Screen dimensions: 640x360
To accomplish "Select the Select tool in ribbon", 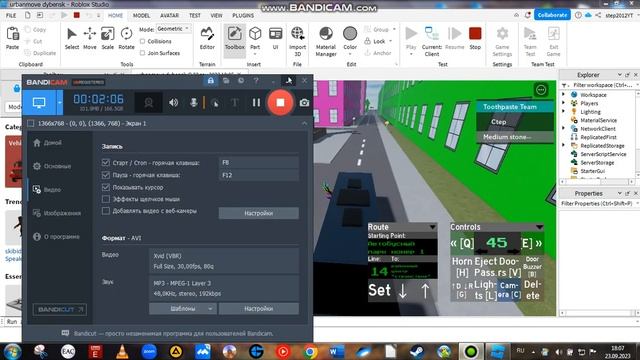I will [71, 38].
